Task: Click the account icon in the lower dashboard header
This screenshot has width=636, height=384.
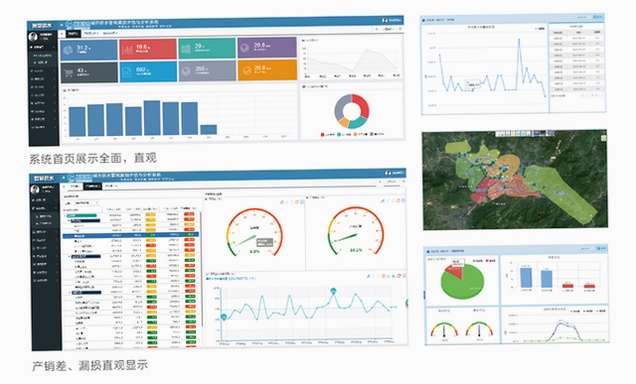Action: tap(388, 173)
